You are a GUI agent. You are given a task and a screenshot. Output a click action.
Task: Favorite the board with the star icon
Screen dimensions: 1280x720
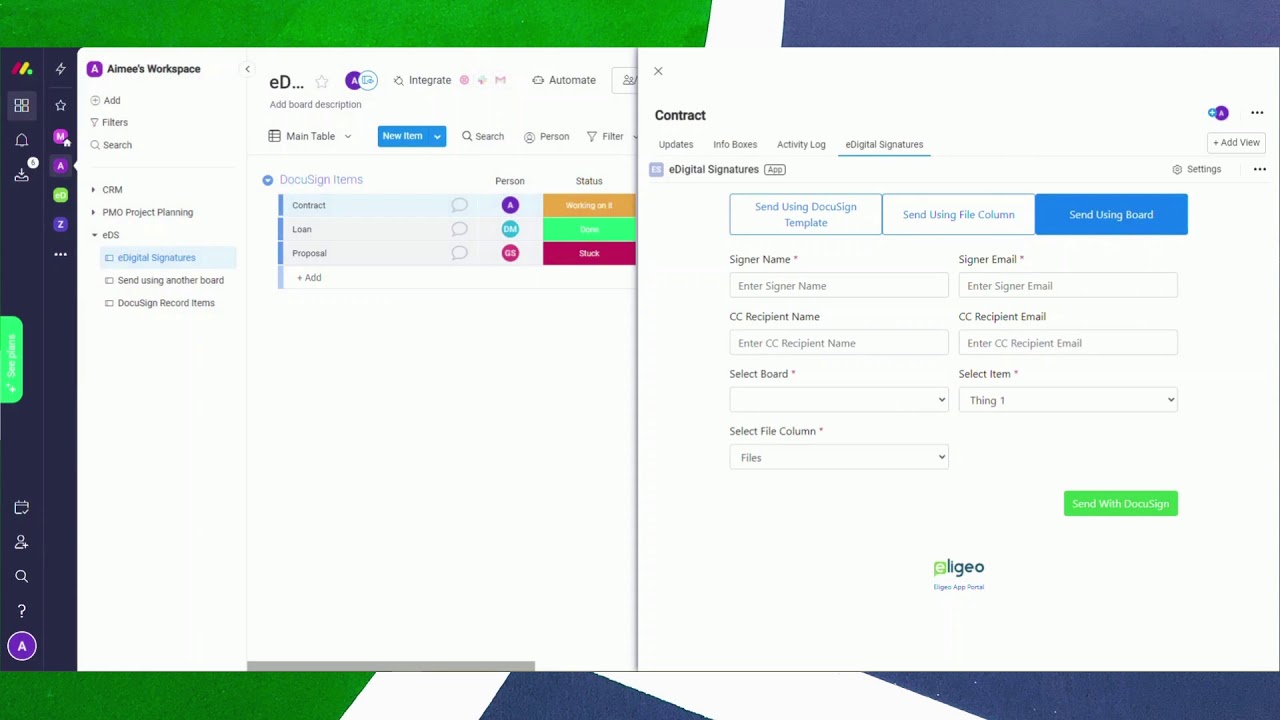tap(322, 81)
